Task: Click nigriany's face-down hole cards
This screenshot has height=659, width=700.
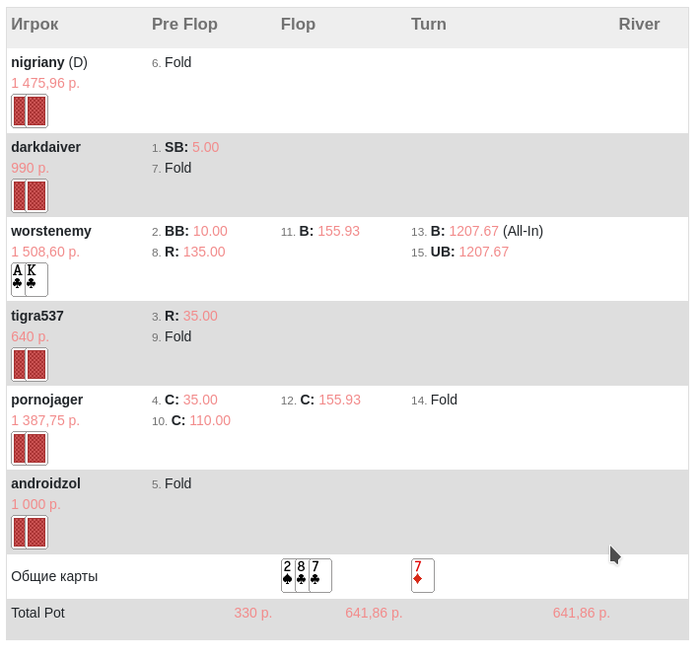Action: point(29,111)
